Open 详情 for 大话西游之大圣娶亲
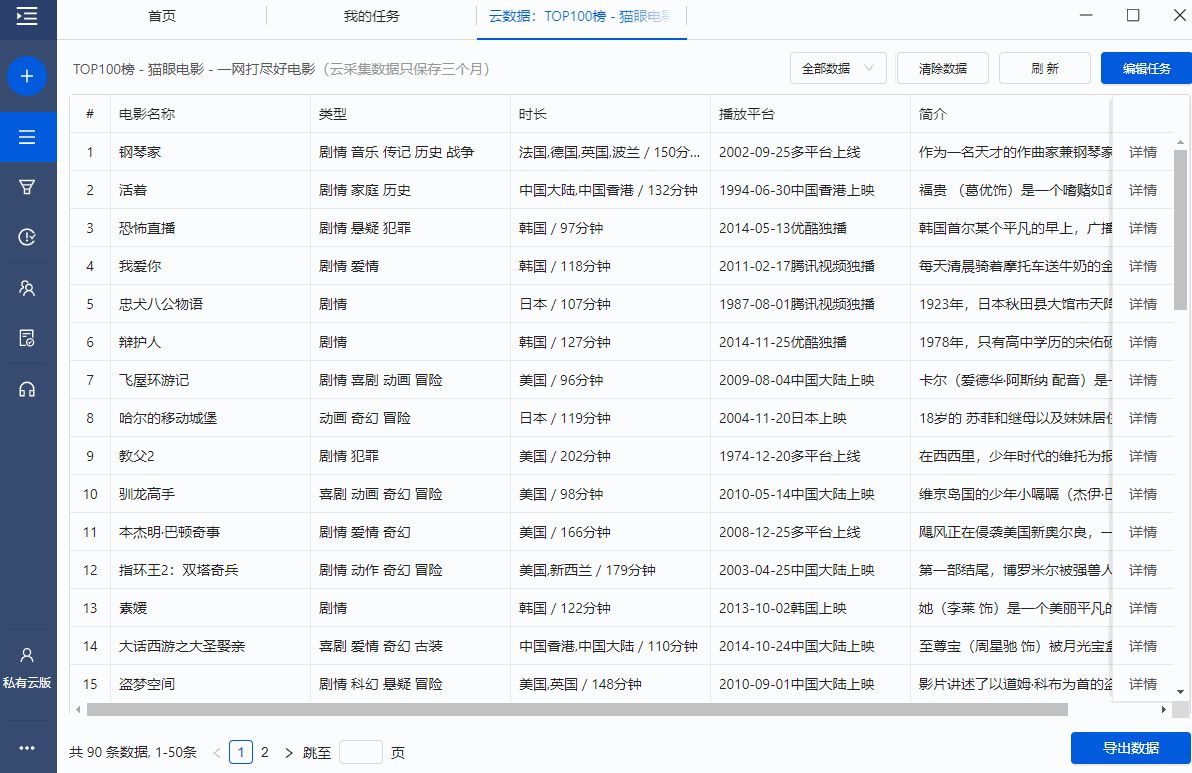Image resolution: width=1192 pixels, height=773 pixels. (1143, 646)
